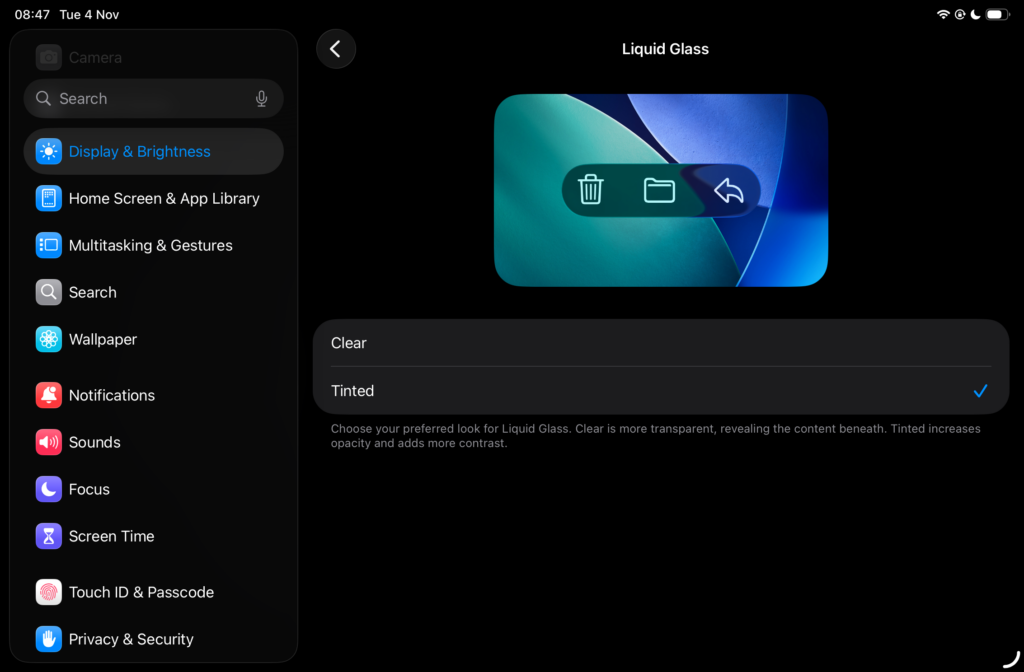Image resolution: width=1024 pixels, height=672 pixels.
Task: Tap the Notifications bell icon
Action: pos(48,395)
